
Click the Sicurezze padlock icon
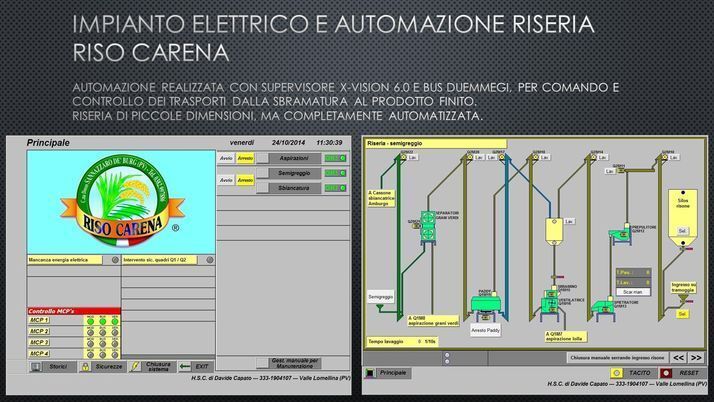pos(85,366)
